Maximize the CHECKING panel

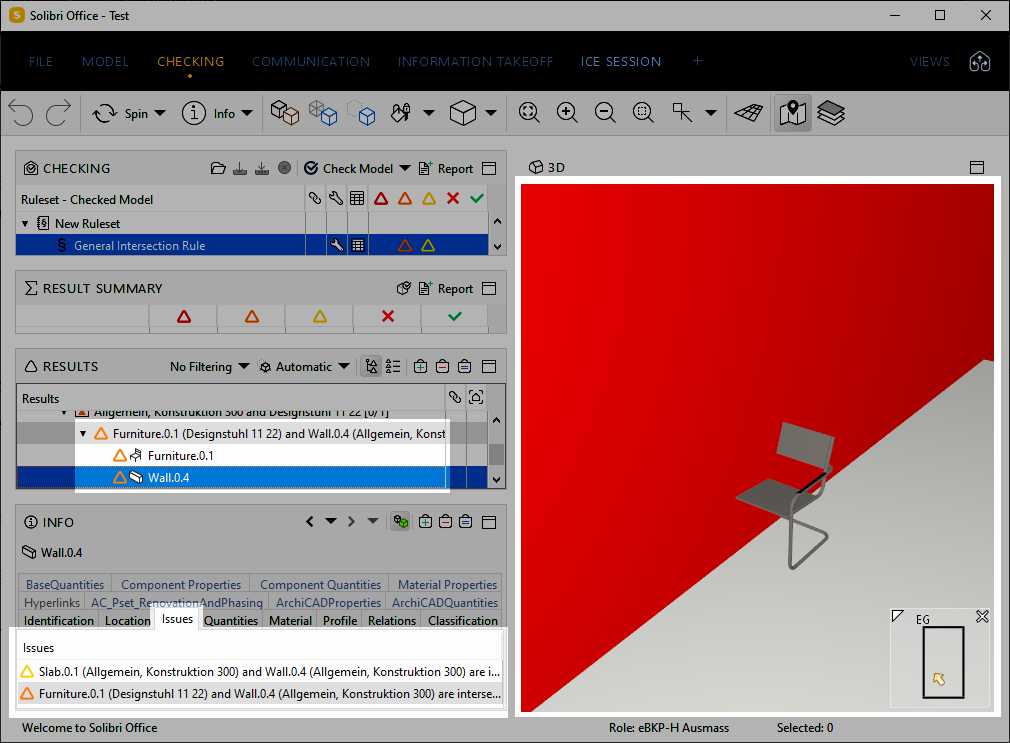[489, 169]
